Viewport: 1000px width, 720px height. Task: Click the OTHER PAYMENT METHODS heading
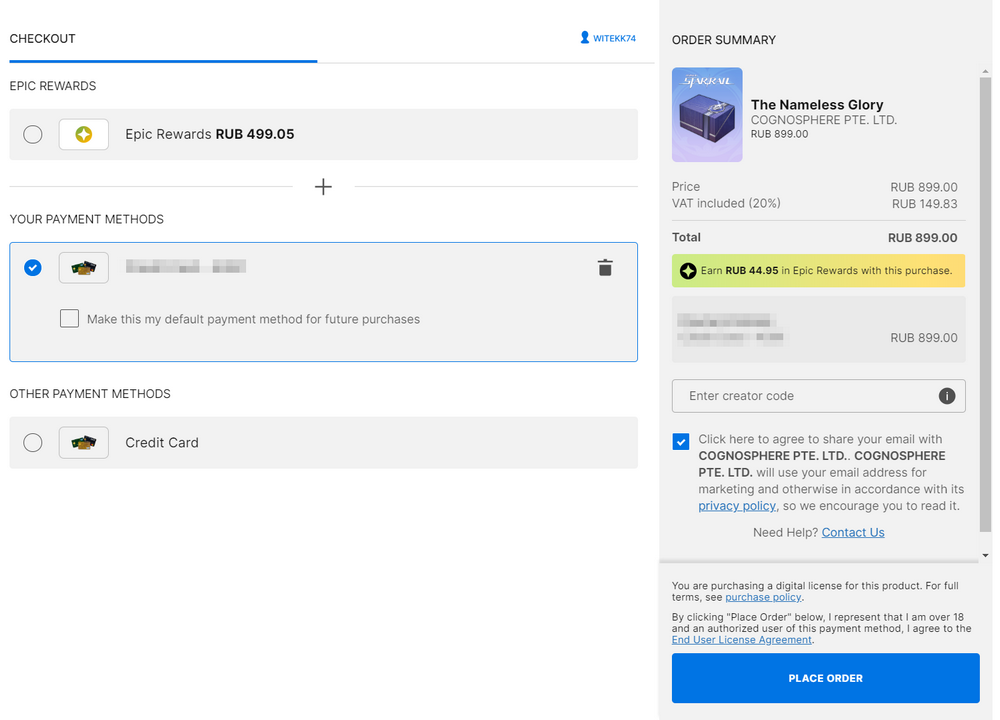point(90,394)
